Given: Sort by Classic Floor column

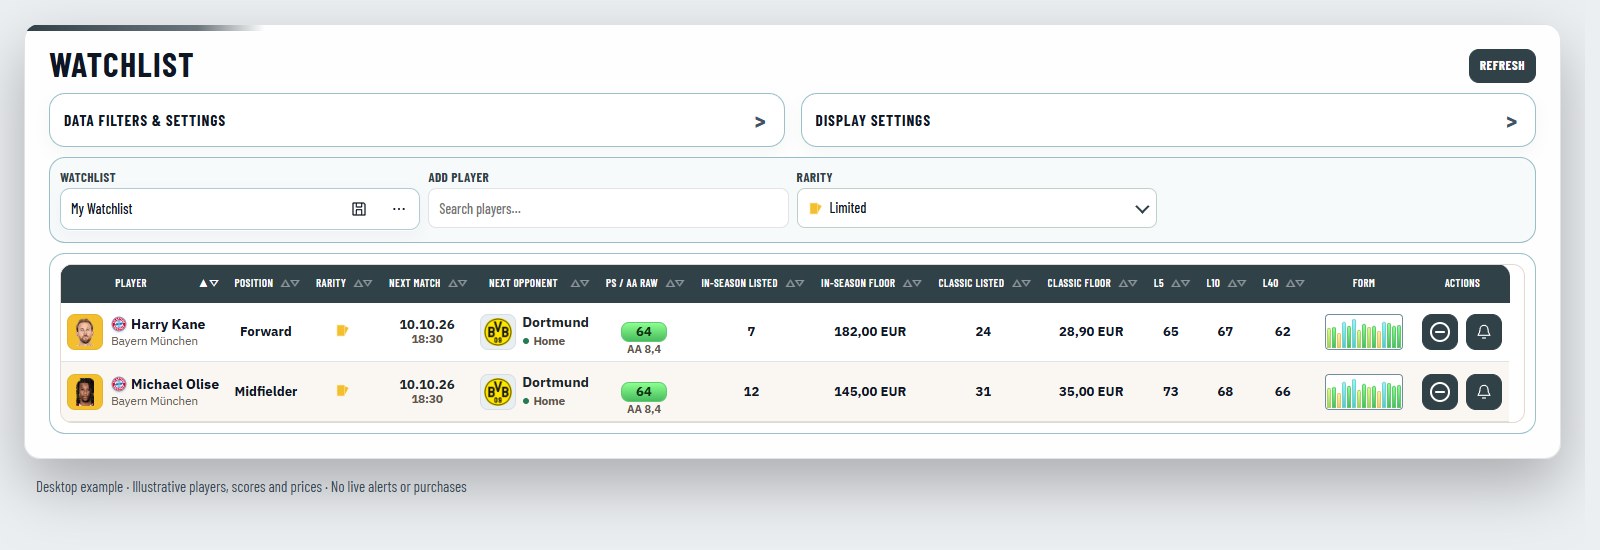Looking at the screenshot, I should tap(1128, 283).
